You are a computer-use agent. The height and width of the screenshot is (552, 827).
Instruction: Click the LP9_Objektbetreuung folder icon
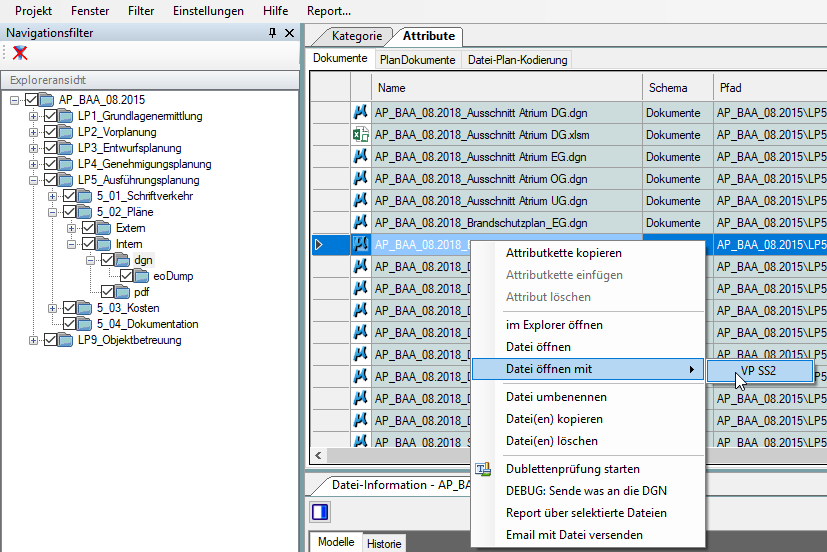tap(66, 340)
